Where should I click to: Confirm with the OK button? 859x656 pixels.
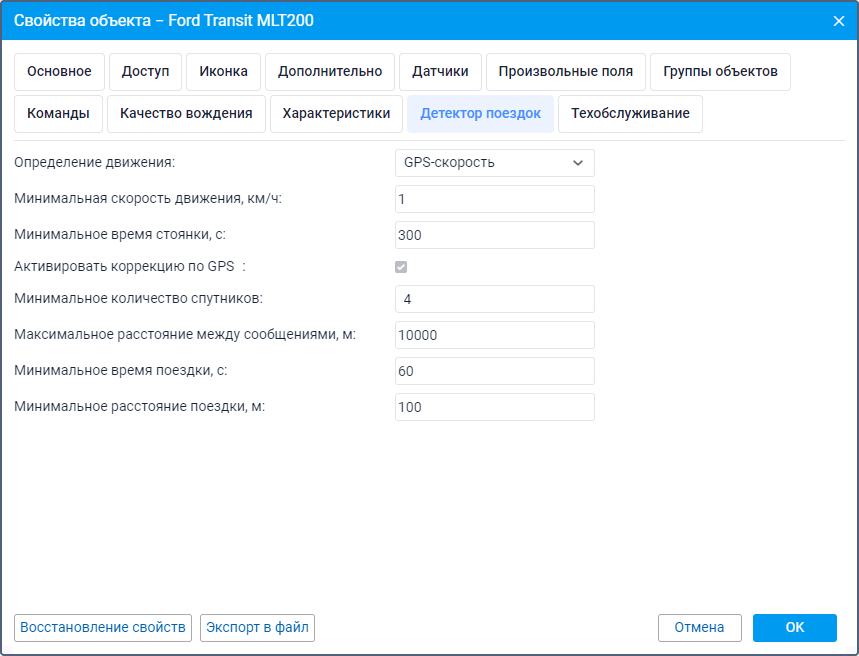click(794, 628)
